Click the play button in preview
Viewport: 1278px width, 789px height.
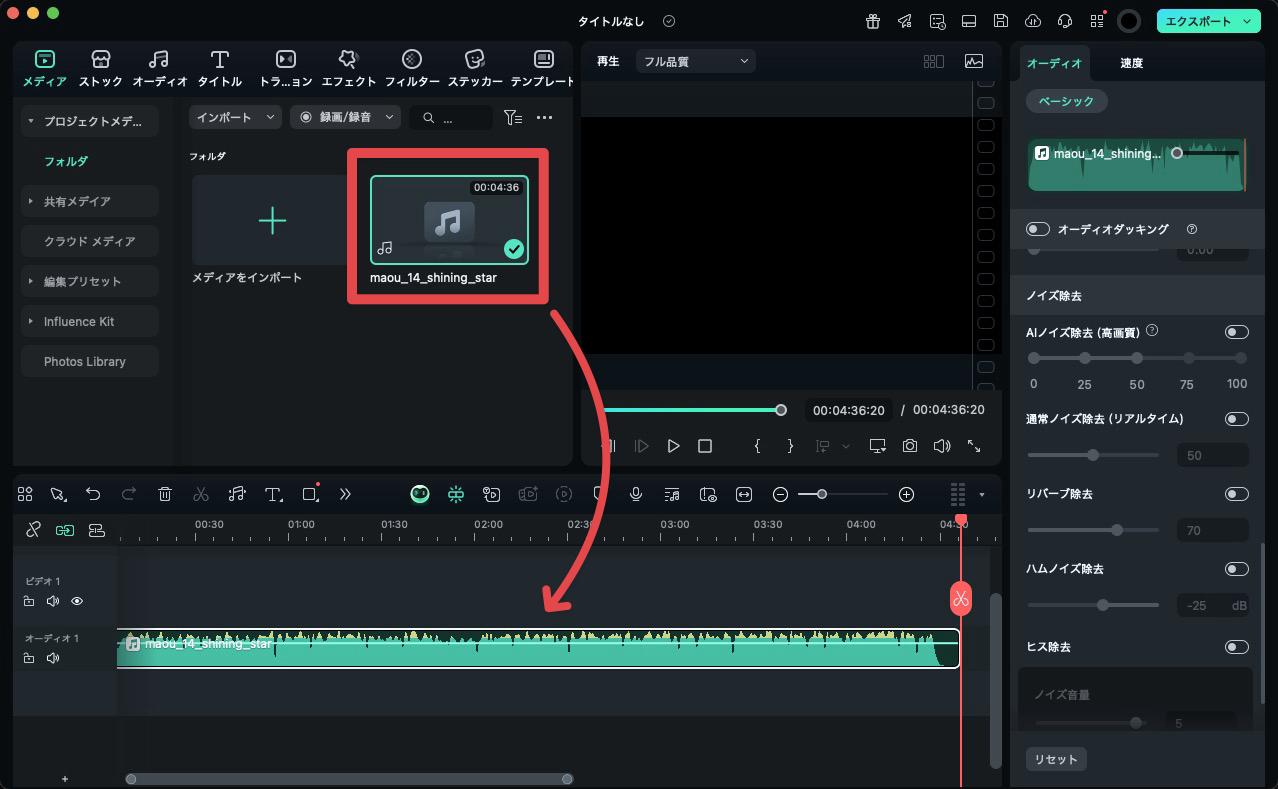(x=673, y=446)
